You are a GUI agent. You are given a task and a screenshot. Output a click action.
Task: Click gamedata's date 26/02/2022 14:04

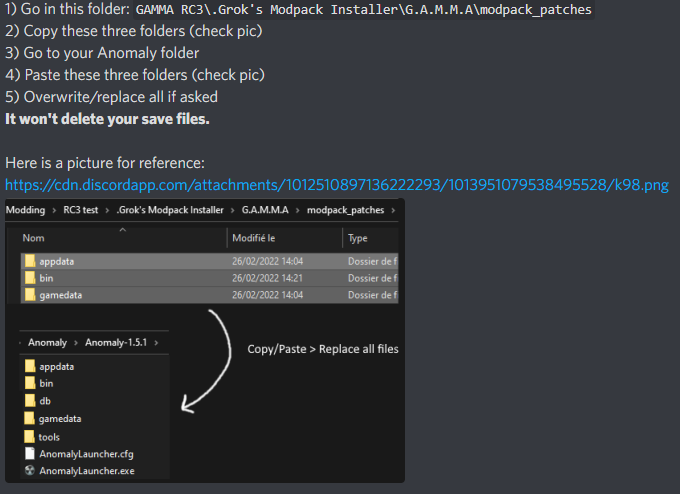pos(268,295)
